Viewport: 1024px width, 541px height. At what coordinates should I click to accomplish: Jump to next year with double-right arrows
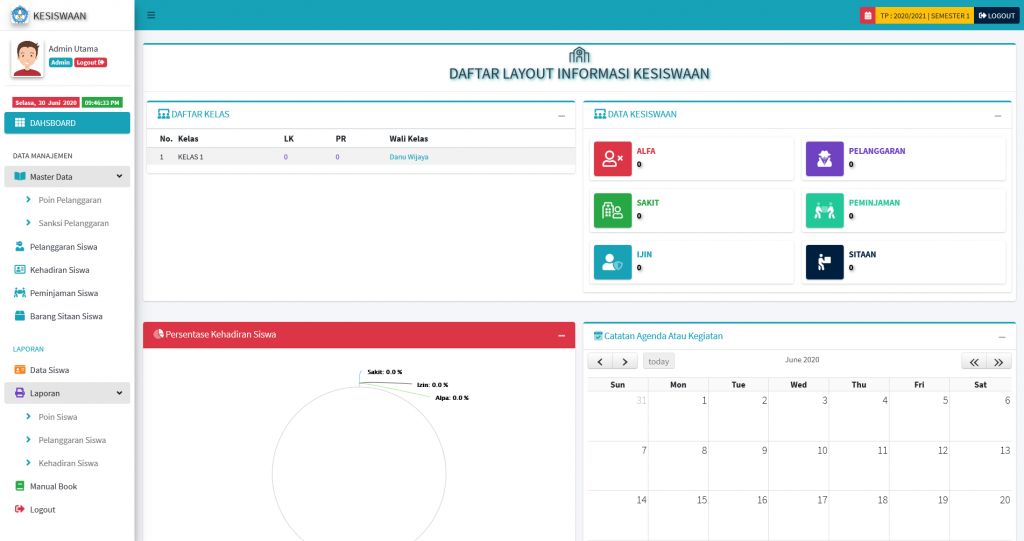[x=999, y=362]
